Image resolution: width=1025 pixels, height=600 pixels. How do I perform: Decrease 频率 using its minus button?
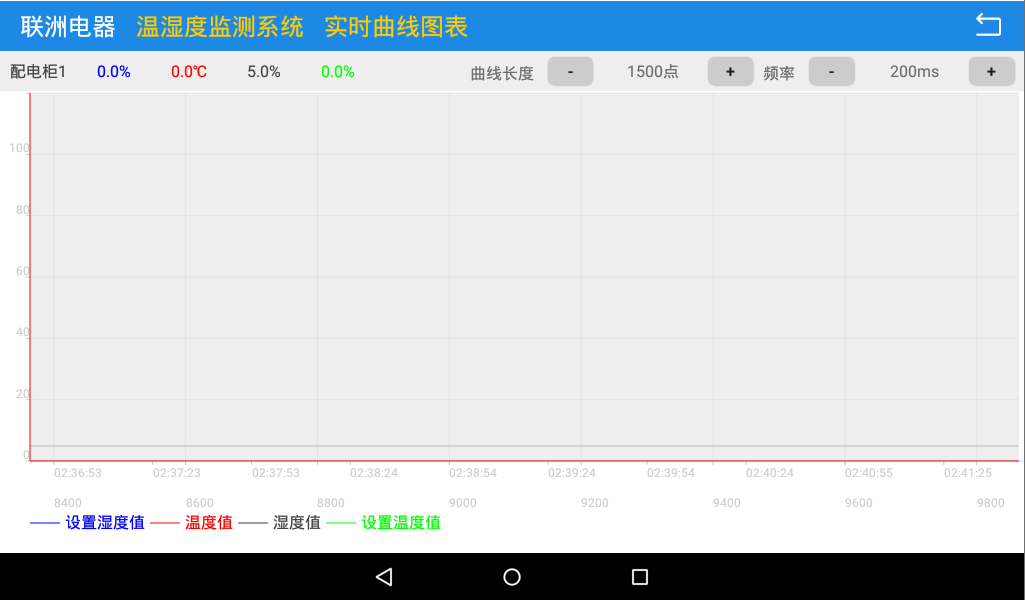(831, 71)
